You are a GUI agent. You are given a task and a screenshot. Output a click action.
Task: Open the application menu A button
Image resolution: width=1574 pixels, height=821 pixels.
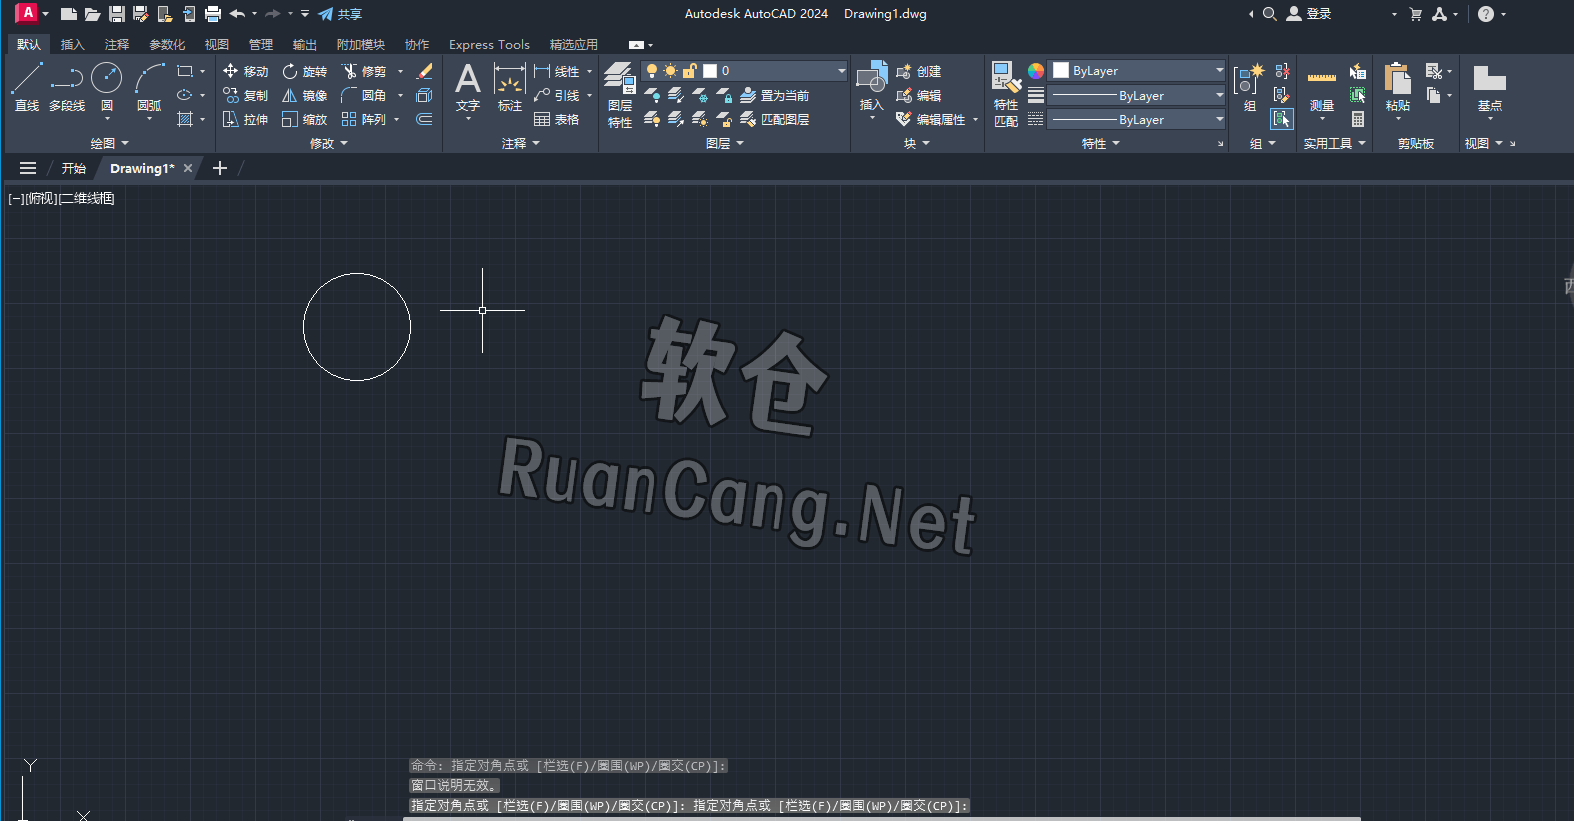point(27,14)
